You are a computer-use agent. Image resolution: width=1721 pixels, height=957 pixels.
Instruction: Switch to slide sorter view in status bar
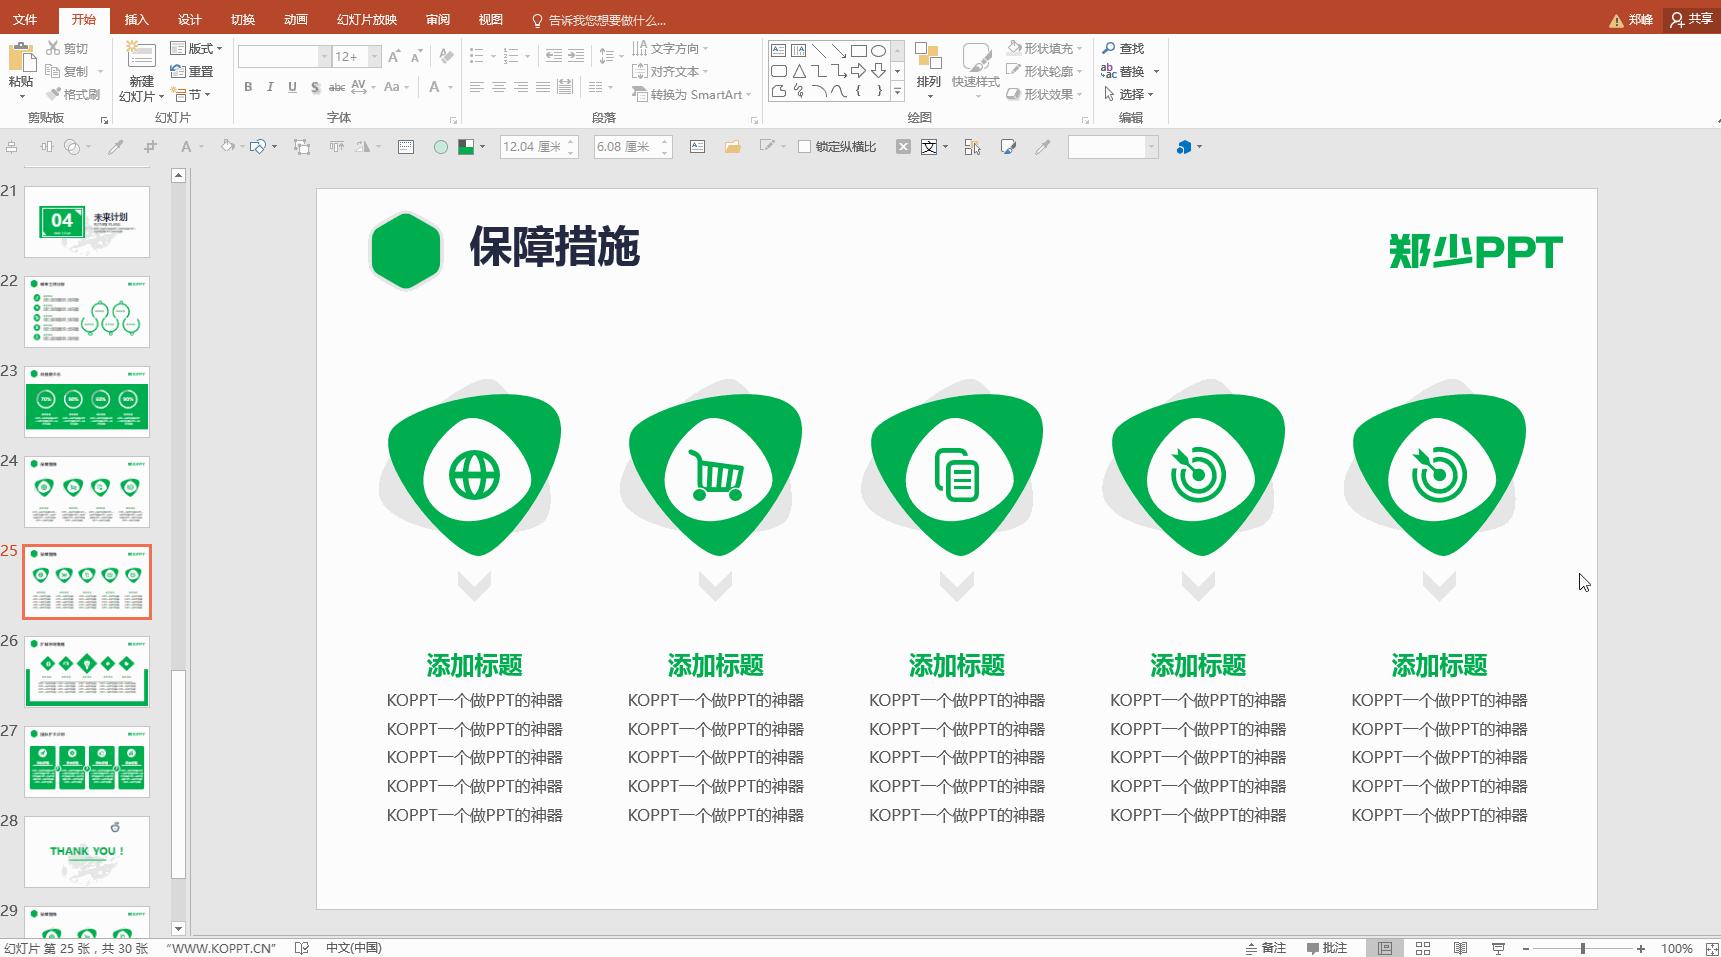(x=1423, y=948)
